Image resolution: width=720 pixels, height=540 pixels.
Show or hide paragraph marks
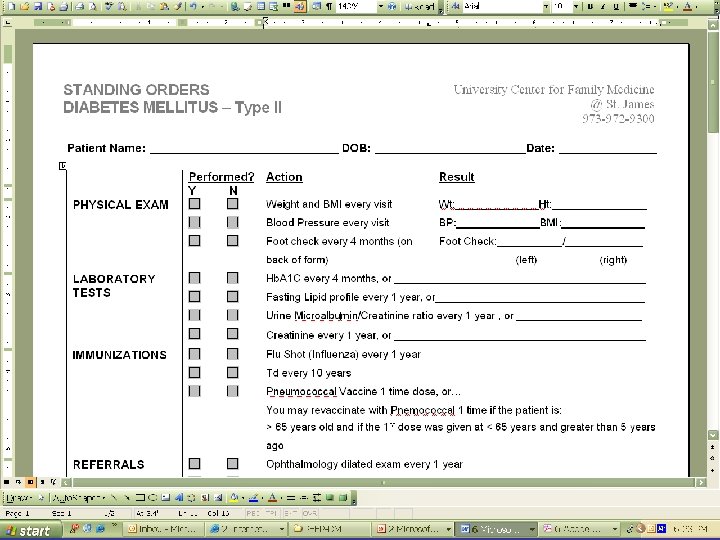[329, 6]
